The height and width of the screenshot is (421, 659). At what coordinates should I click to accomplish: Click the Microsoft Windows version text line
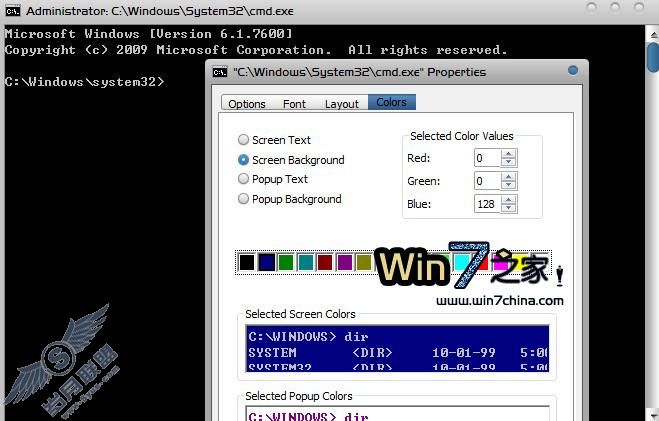(148, 34)
